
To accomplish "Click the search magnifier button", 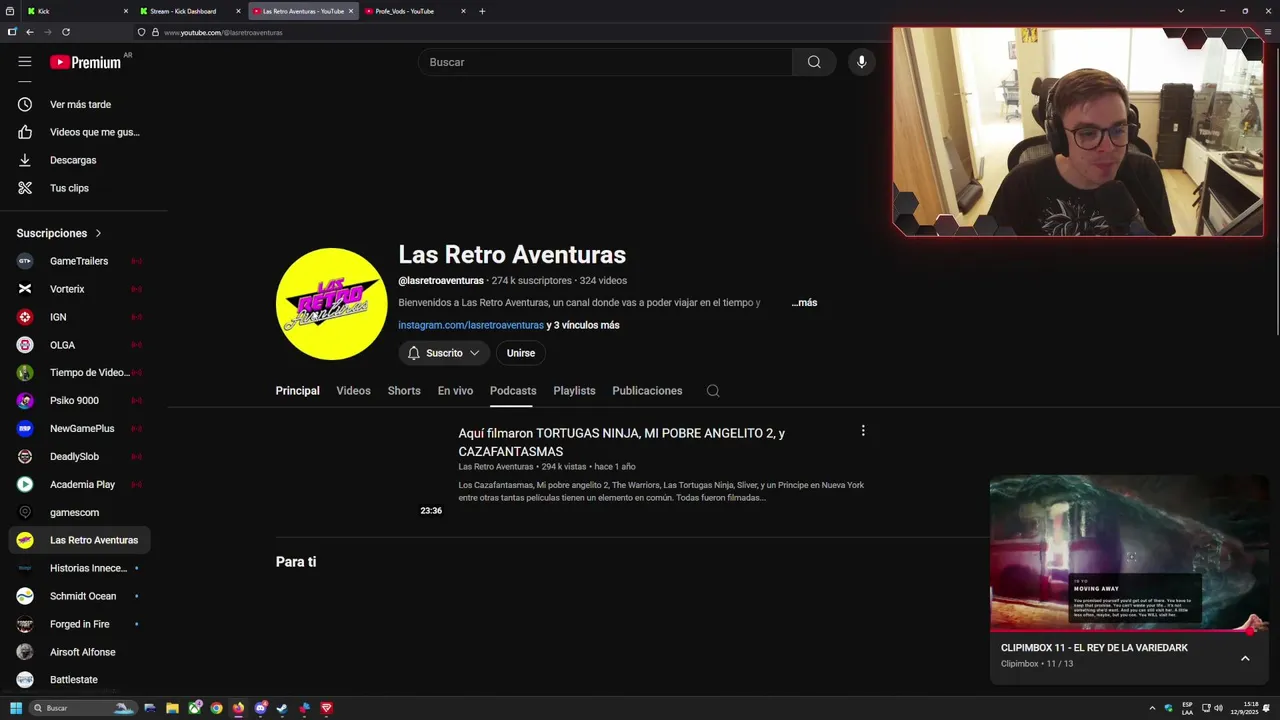I will coord(814,62).
